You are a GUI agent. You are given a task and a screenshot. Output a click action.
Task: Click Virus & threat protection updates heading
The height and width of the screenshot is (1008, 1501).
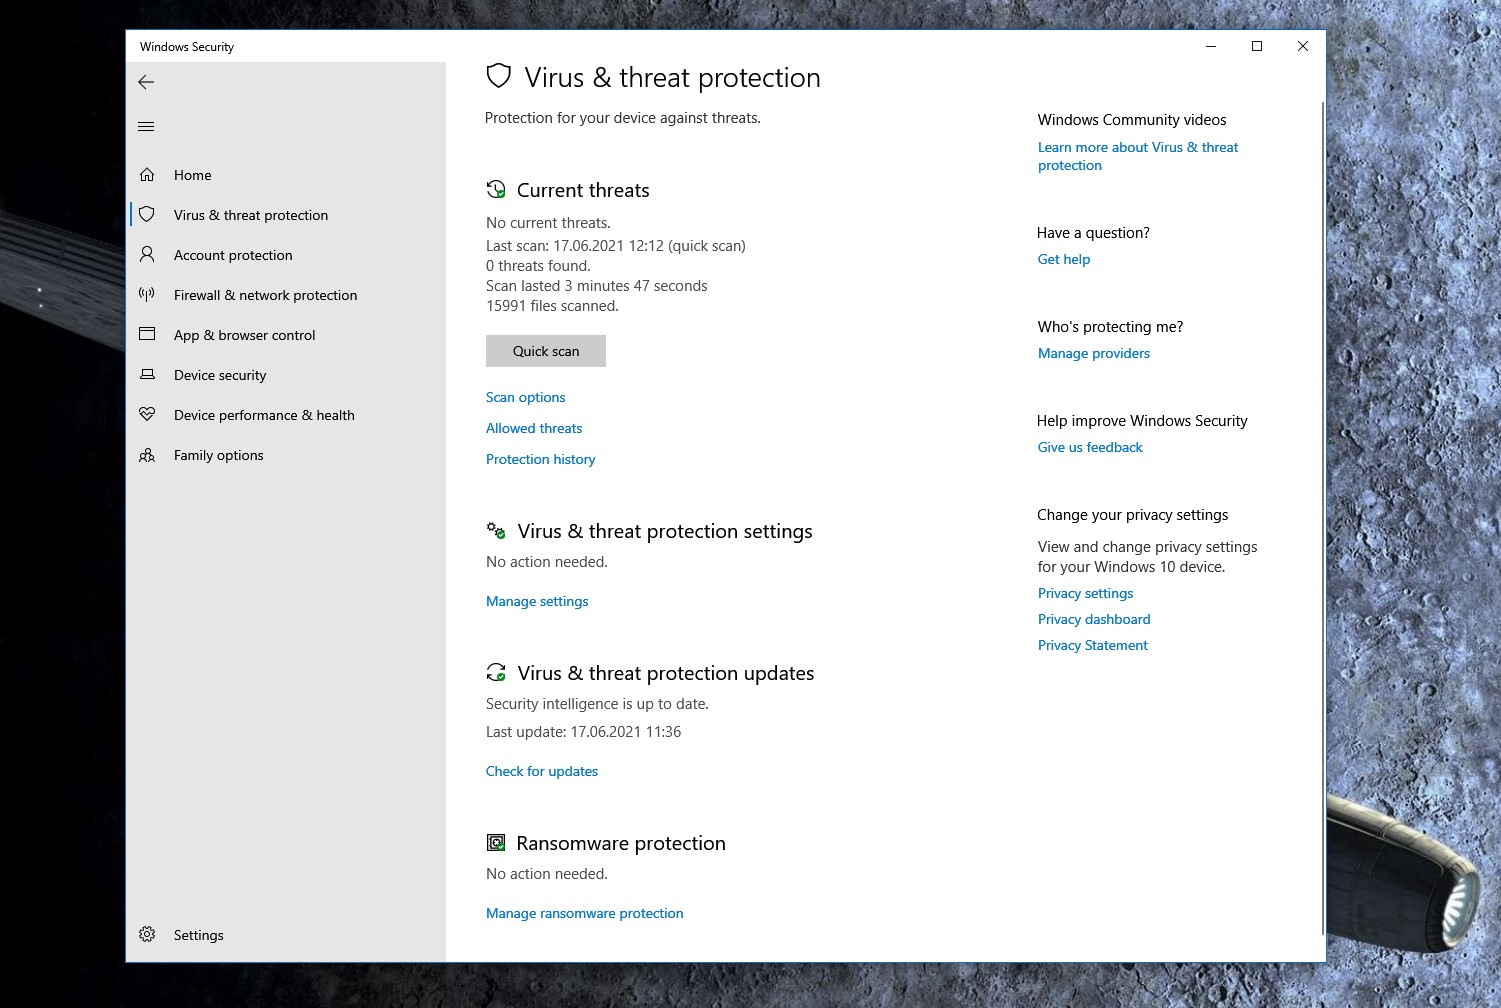coord(666,673)
